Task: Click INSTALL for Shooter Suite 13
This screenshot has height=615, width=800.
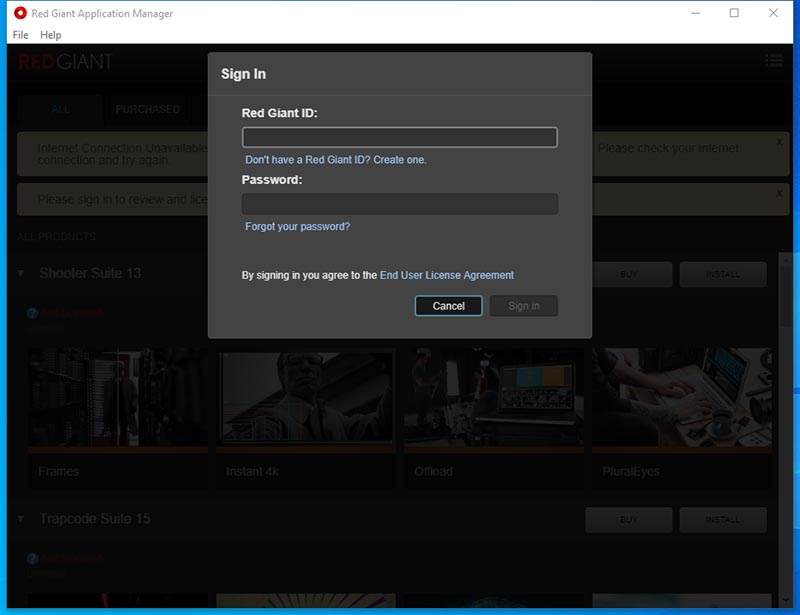Action: [x=722, y=275]
